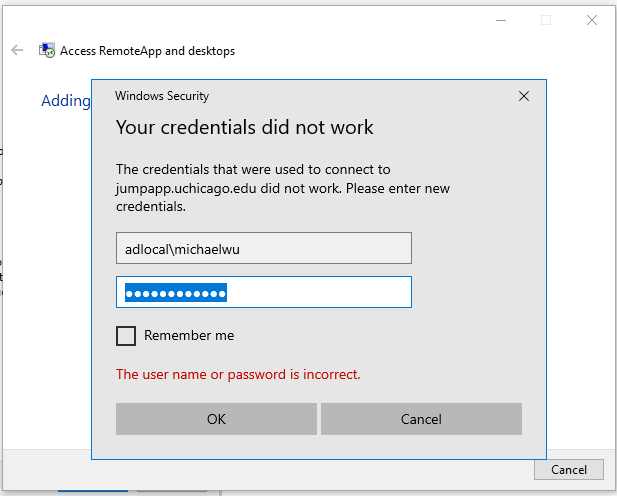Click the adlocal\michaelwu username field
Screen dimensions: 617x496
point(264,248)
